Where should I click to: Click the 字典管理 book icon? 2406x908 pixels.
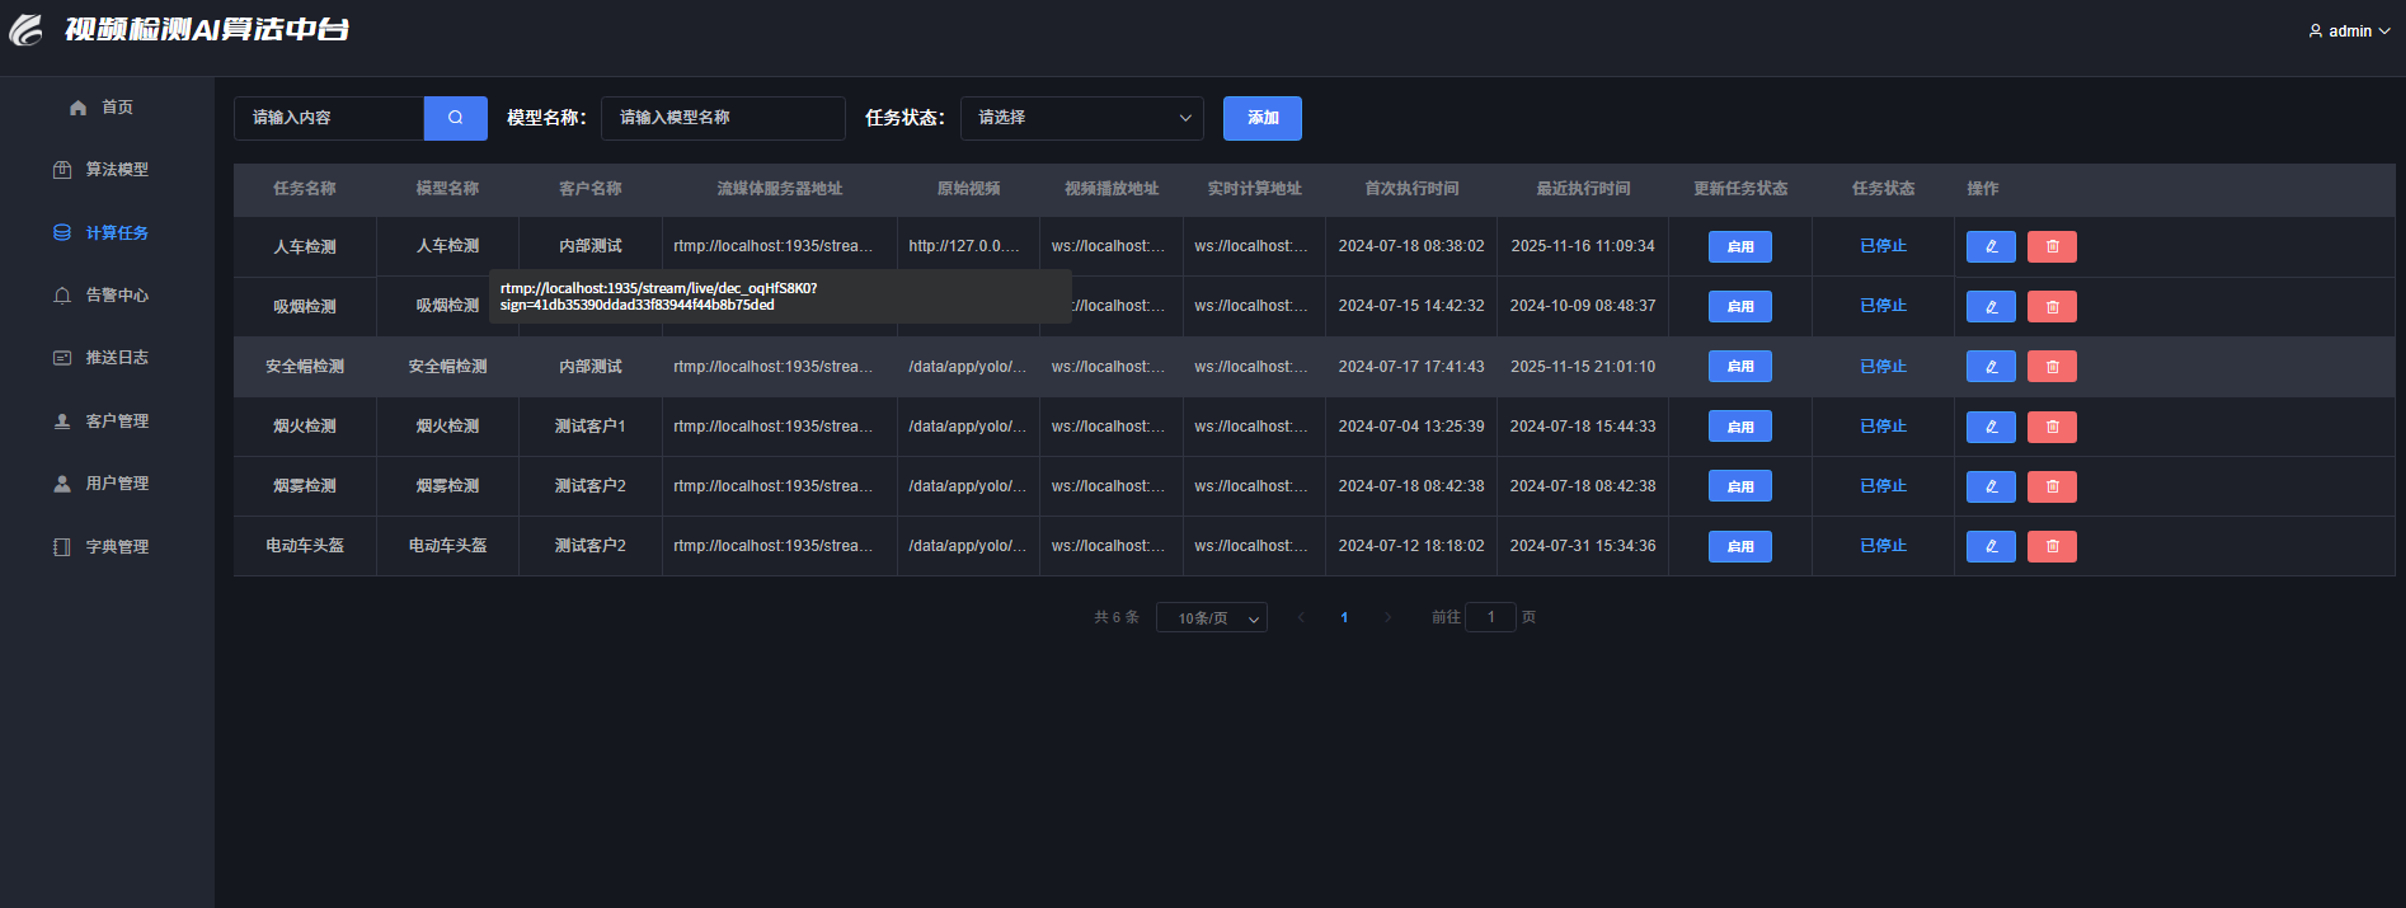point(62,546)
